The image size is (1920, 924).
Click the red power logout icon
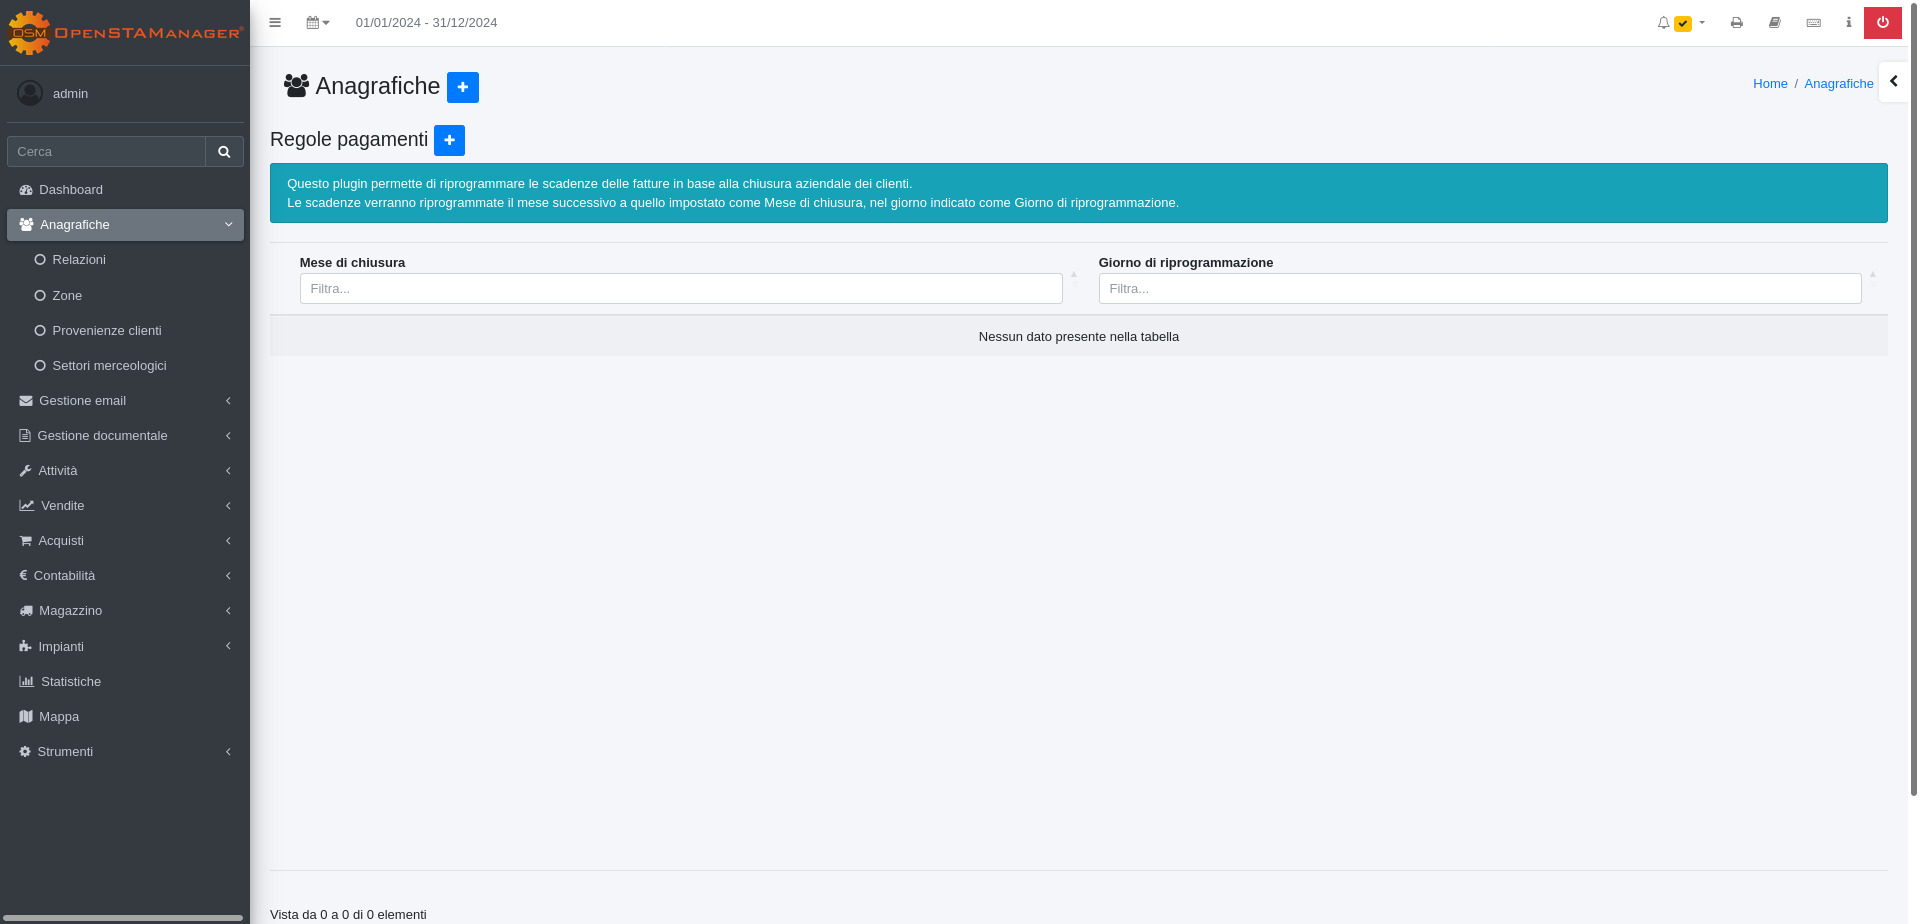[1882, 23]
